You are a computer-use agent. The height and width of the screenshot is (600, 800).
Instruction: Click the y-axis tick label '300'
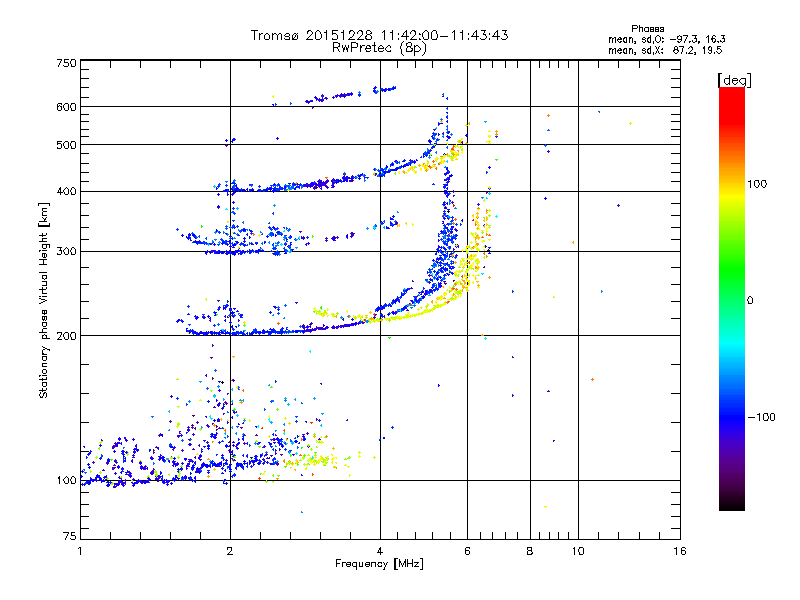pos(66,252)
